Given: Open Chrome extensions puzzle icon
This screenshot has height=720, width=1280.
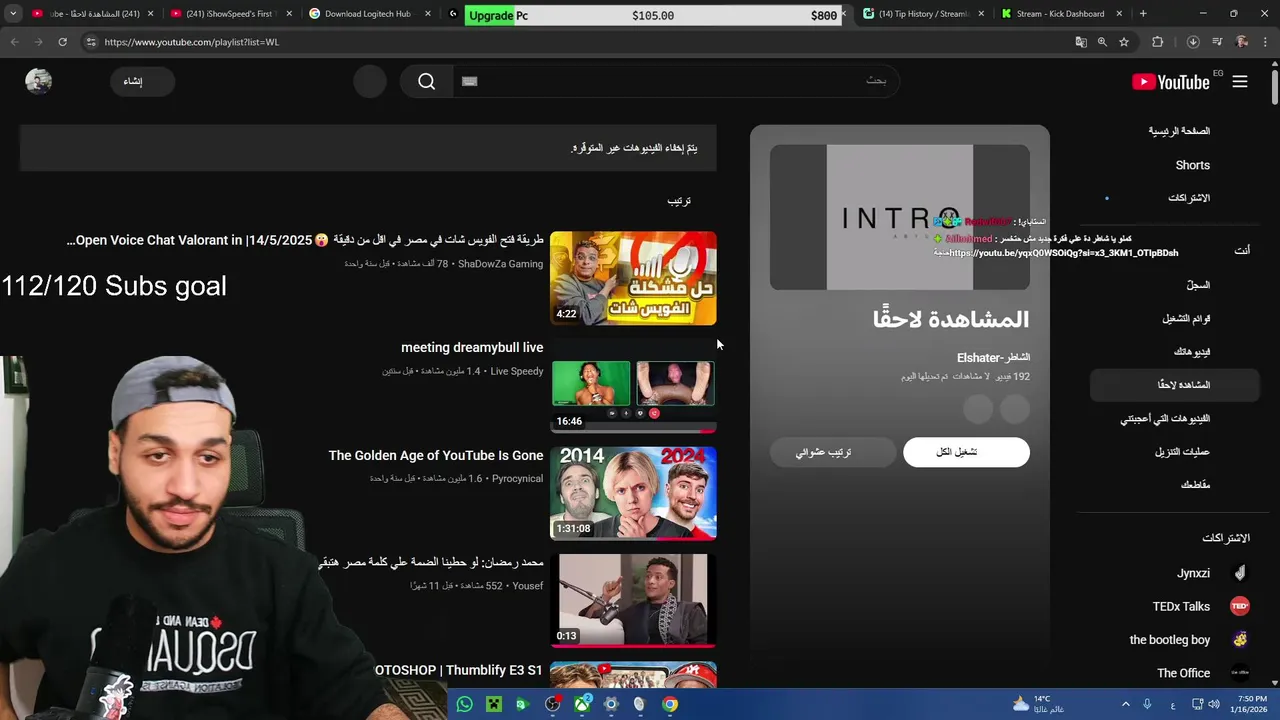Looking at the screenshot, I should coord(1158,42).
